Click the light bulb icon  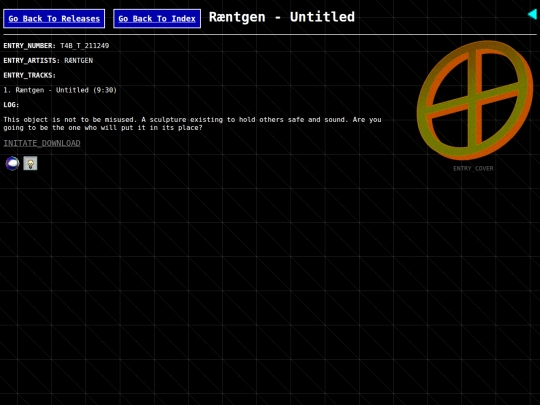click(x=30, y=163)
